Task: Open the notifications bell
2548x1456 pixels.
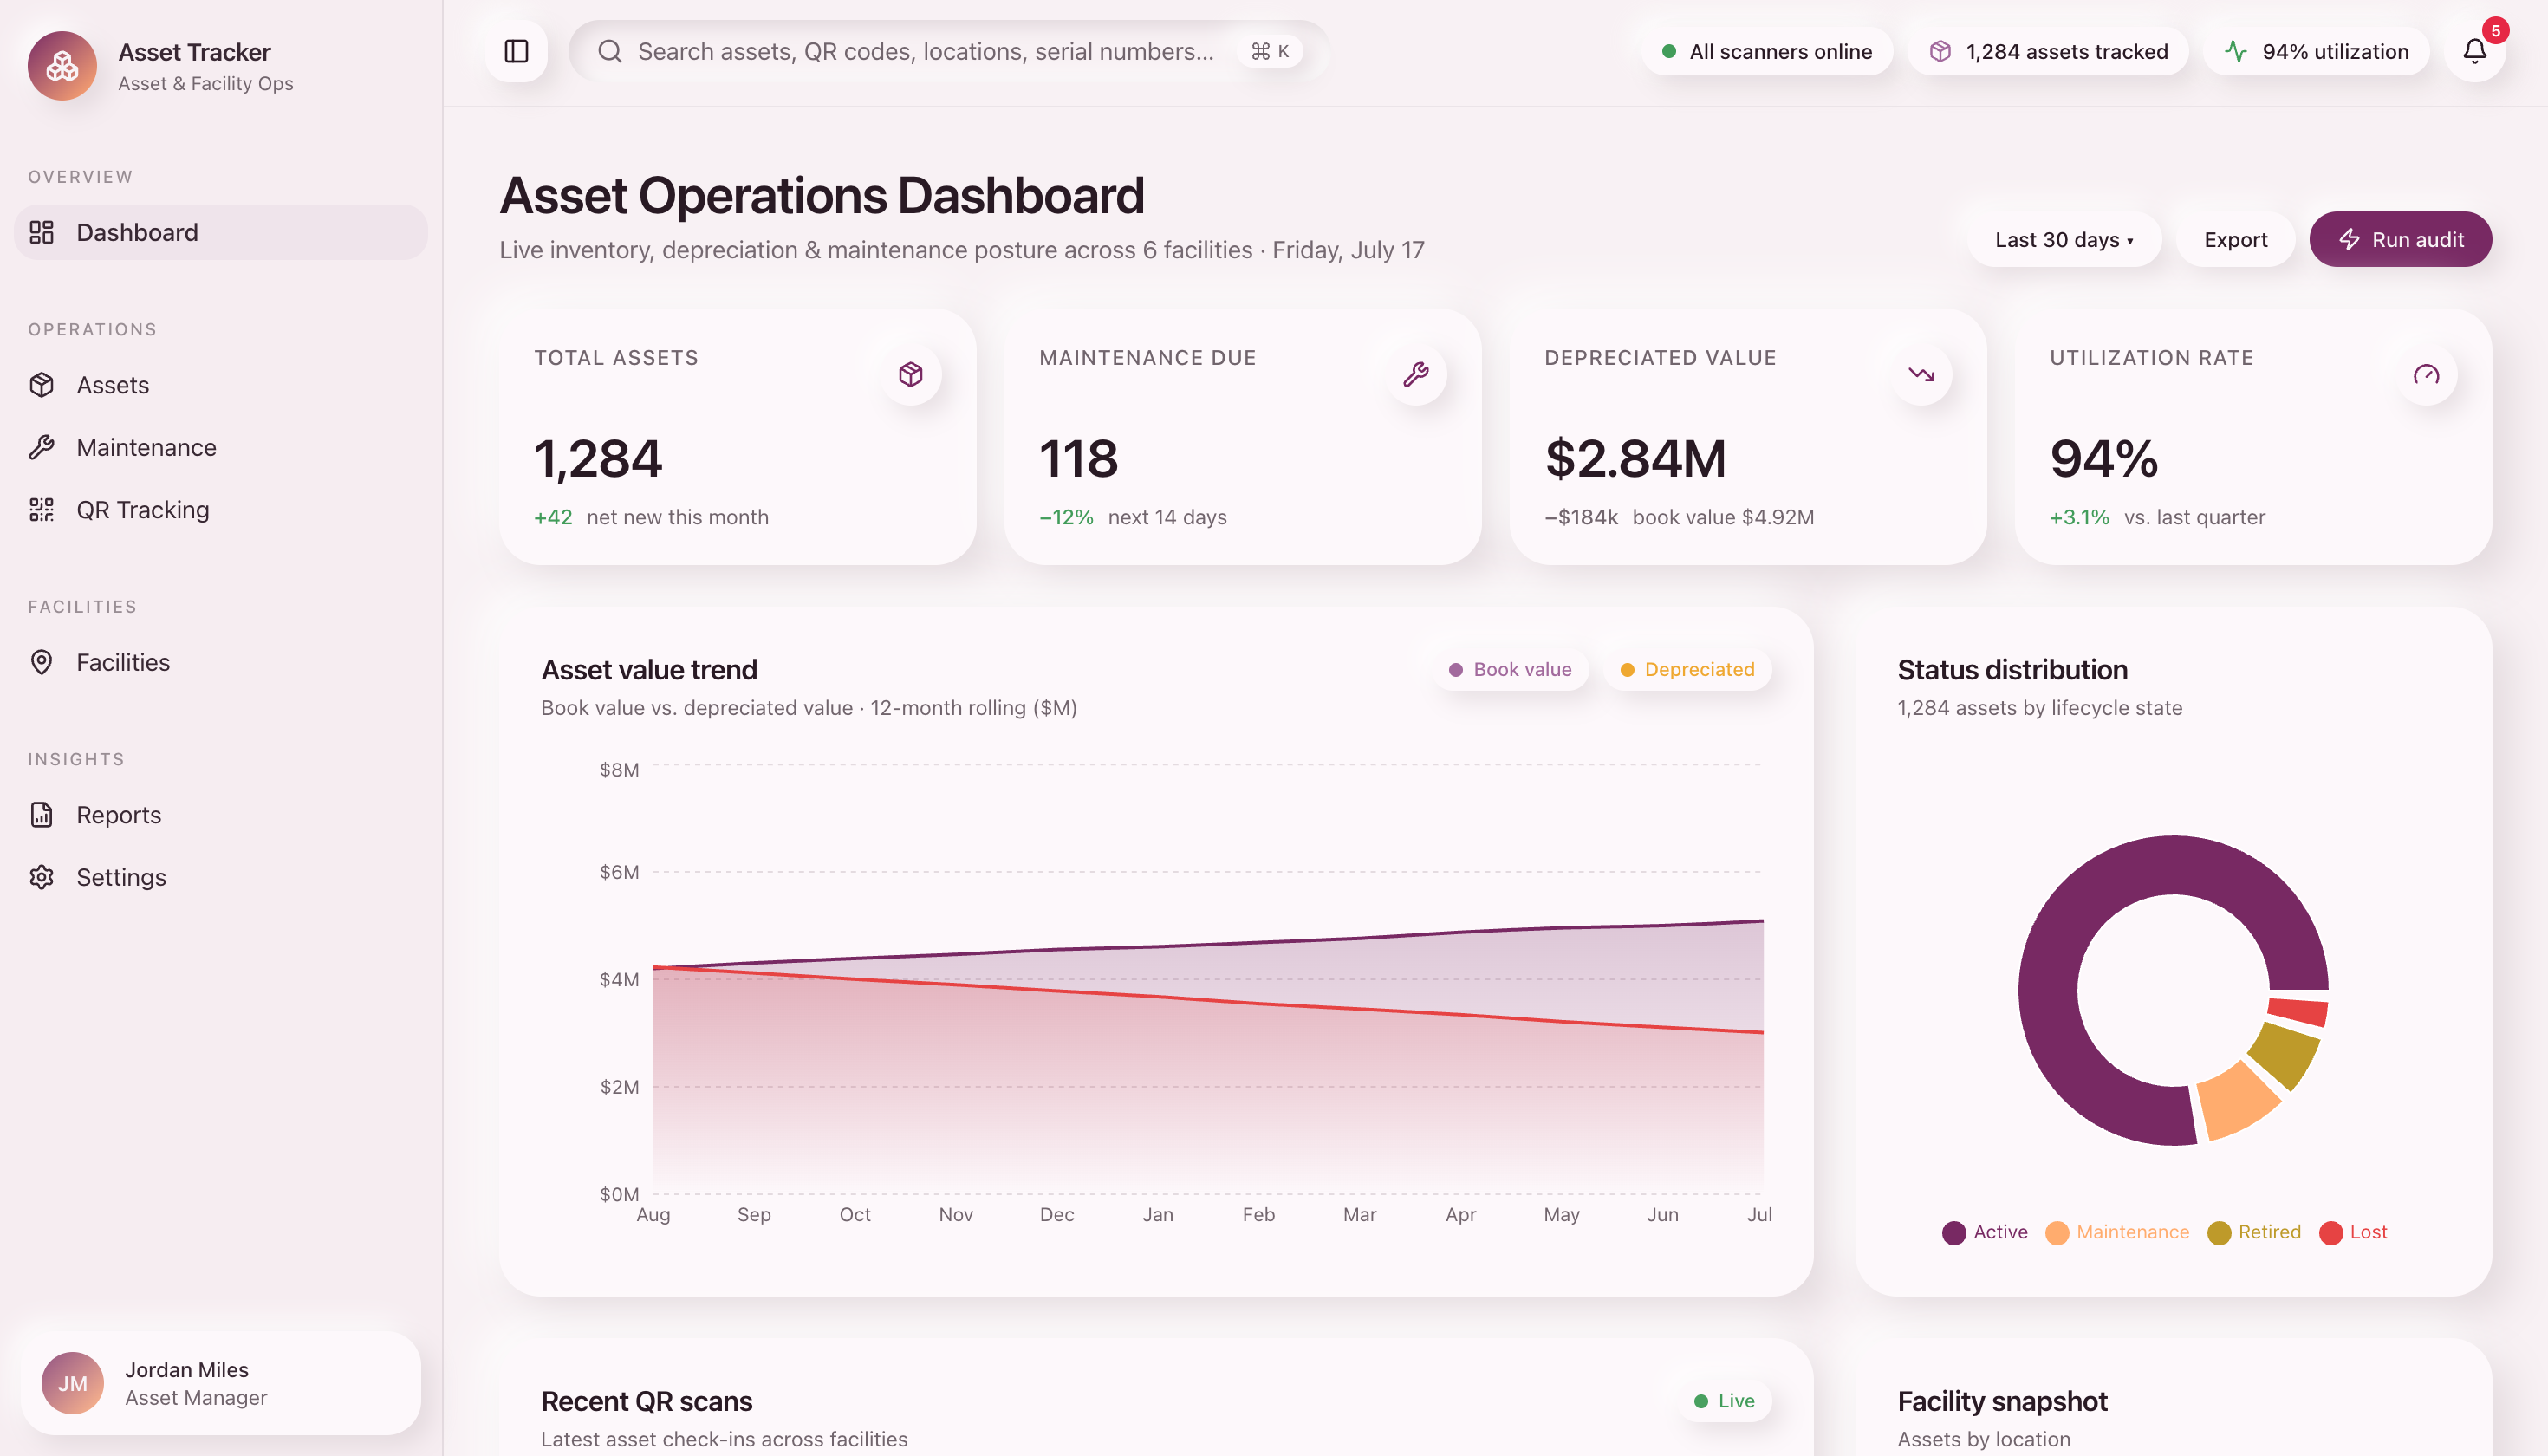Action: coord(2474,51)
